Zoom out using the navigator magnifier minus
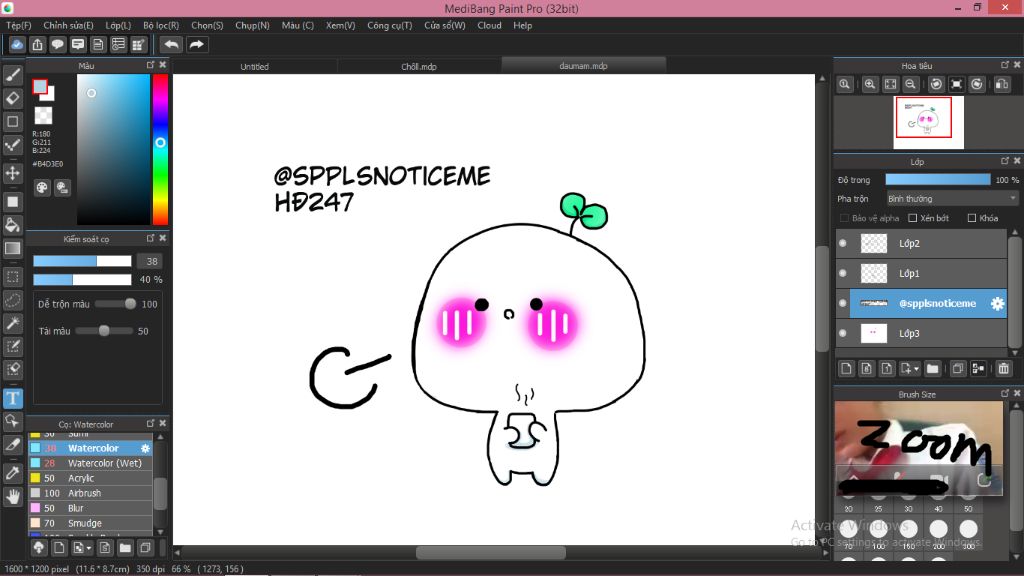The image size is (1024, 576). click(910, 84)
